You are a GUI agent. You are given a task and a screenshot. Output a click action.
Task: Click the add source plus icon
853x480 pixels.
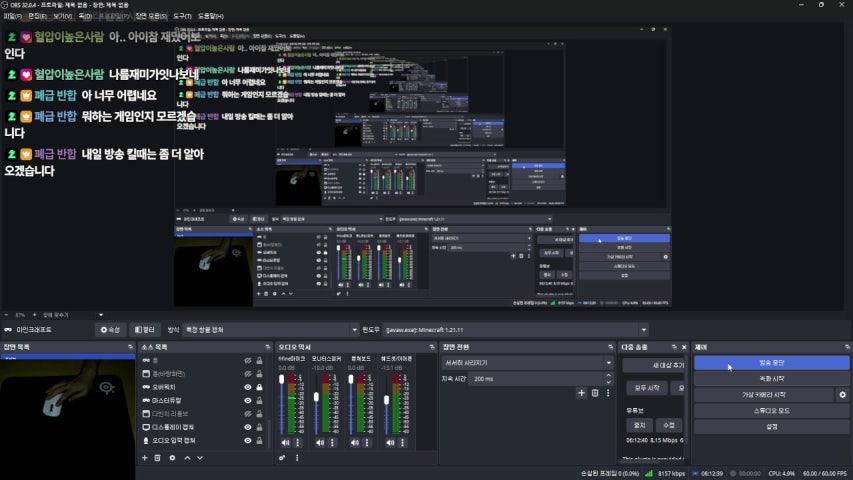145,457
